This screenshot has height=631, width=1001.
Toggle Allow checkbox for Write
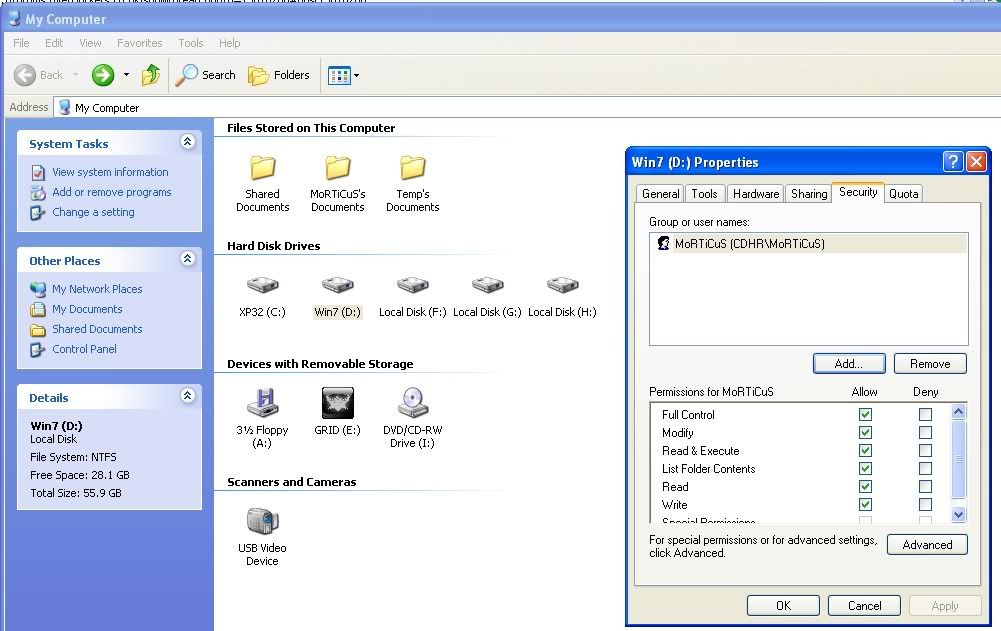pos(866,505)
